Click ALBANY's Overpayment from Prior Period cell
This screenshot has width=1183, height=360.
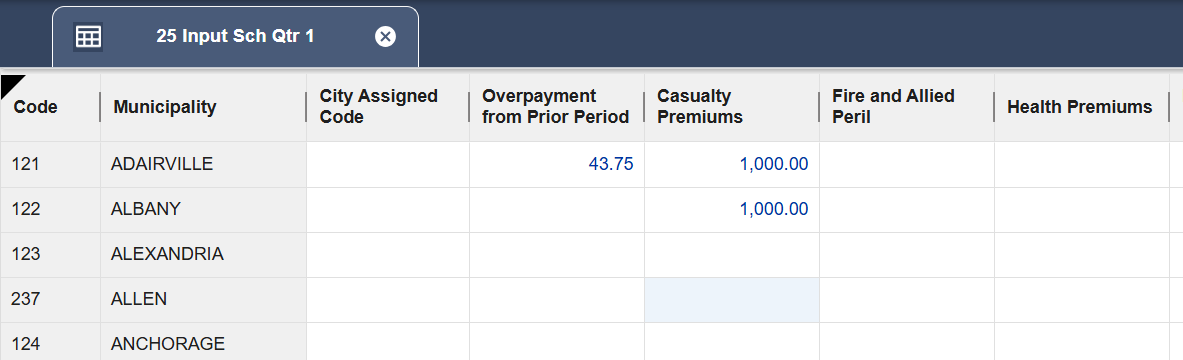(x=557, y=210)
